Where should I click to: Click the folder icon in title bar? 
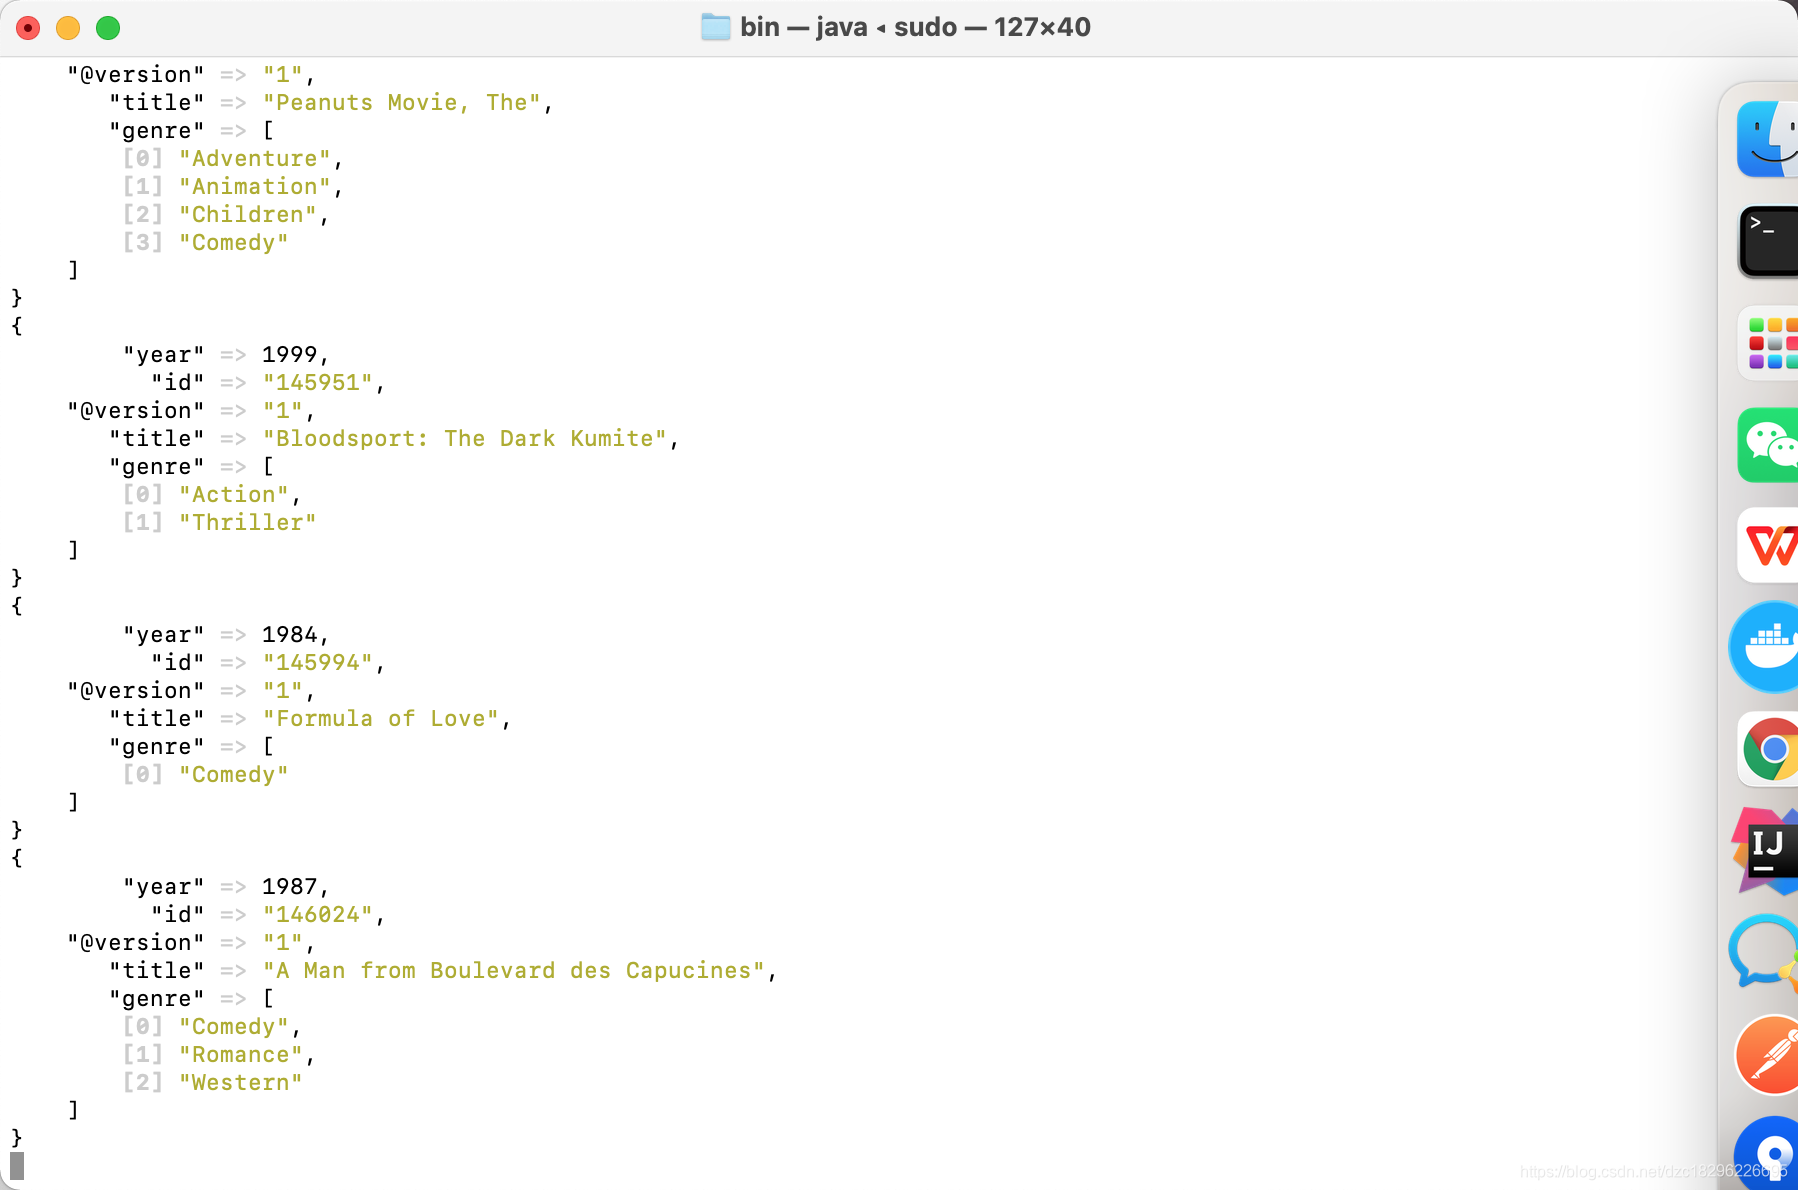(x=716, y=27)
